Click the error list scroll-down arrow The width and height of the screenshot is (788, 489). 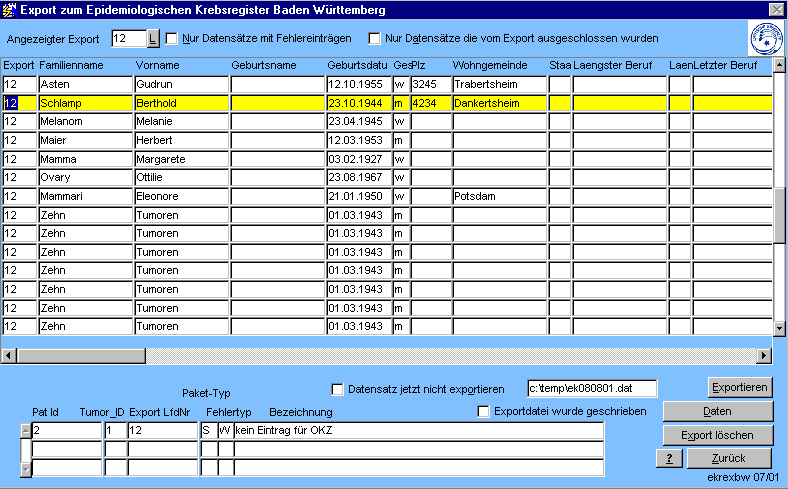click(x=25, y=470)
